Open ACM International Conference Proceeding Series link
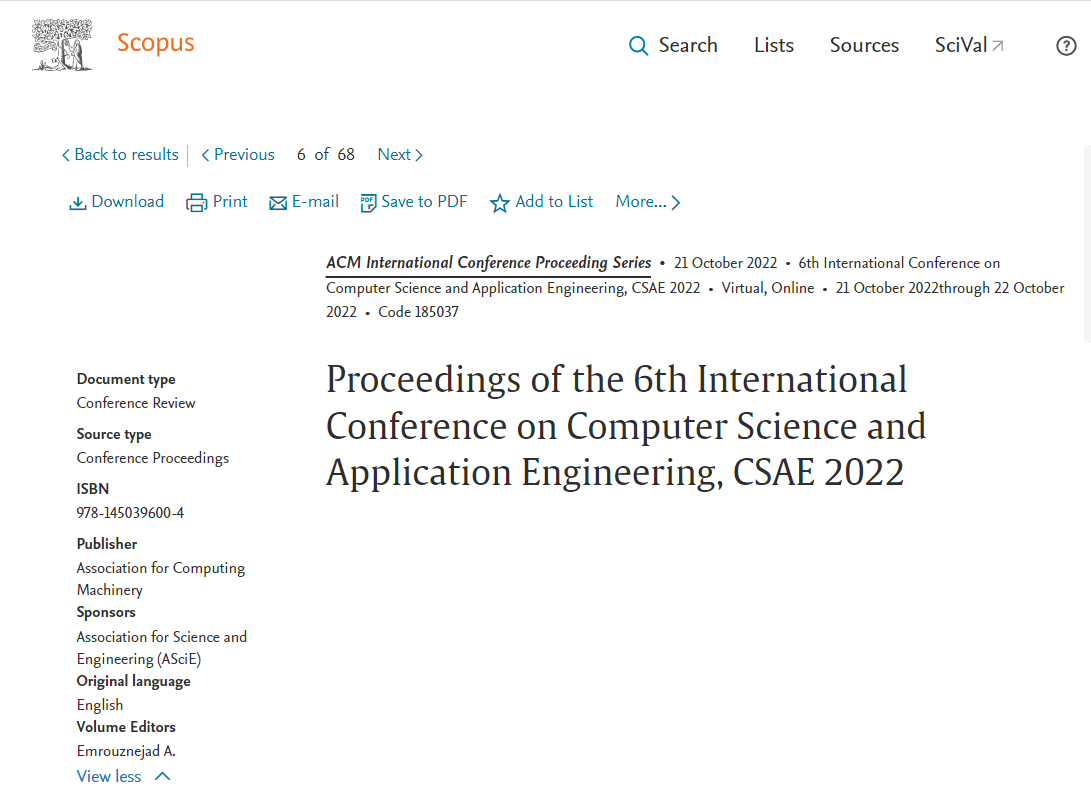1091x798 pixels. click(x=488, y=263)
